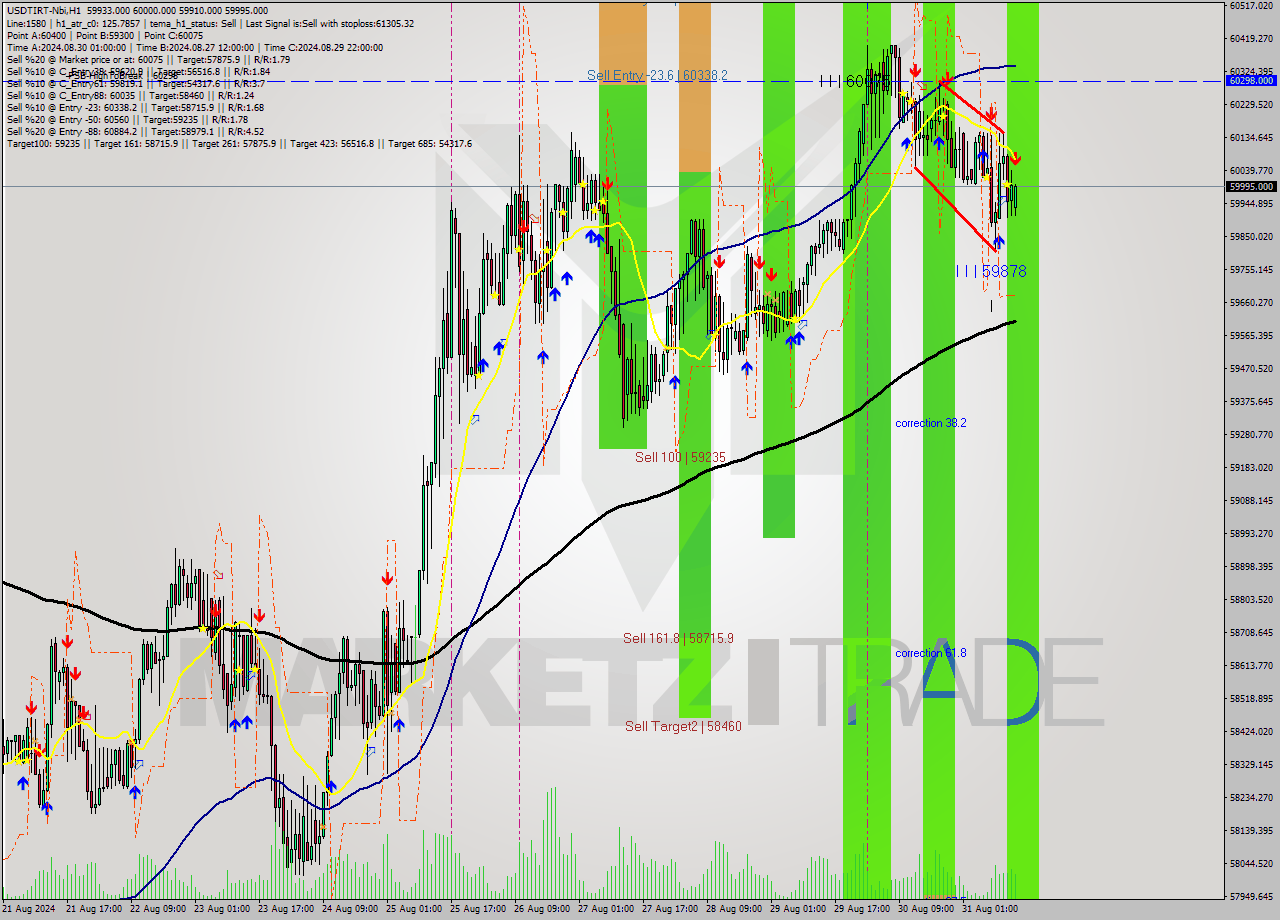Click the 'Sell %20 @ Entry -88: 60884.2' line
Screen dimensions: 1280x920
(x=135, y=132)
